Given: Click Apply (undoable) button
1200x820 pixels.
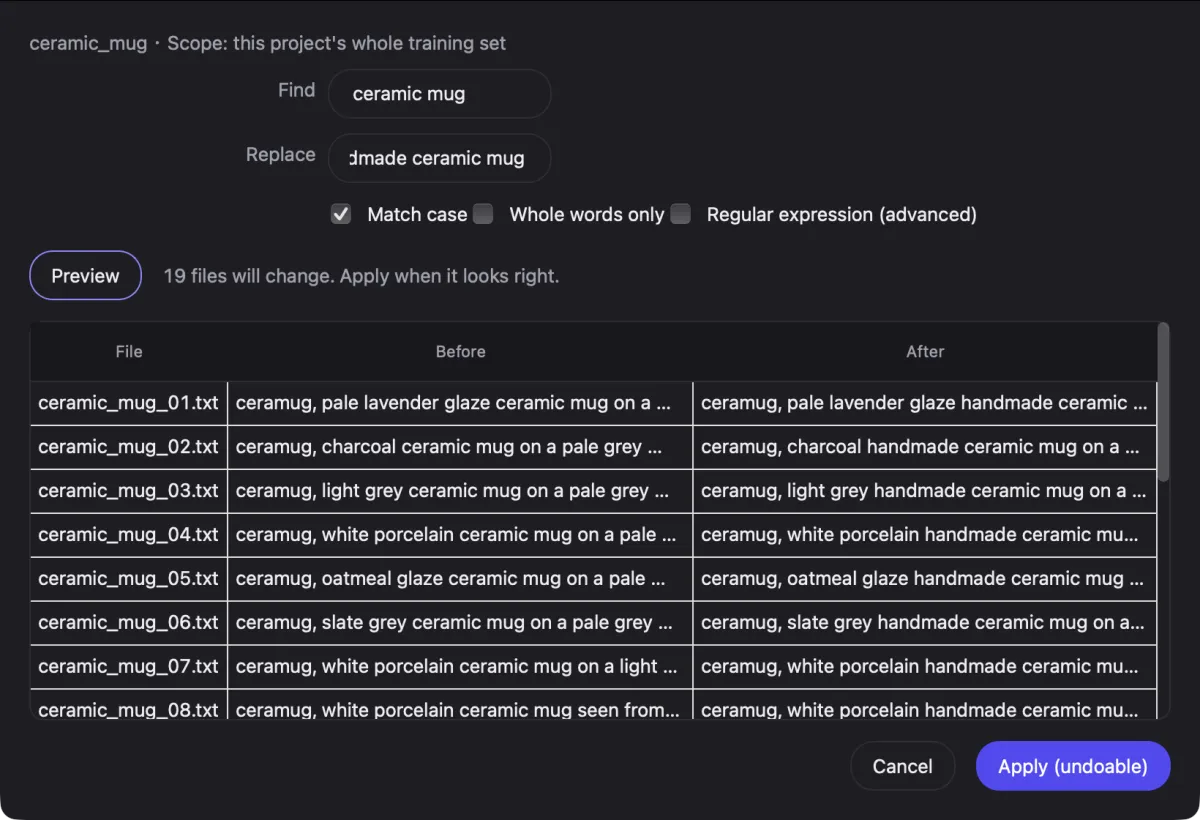Looking at the screenshot, I should click(x=1073, y=766).
